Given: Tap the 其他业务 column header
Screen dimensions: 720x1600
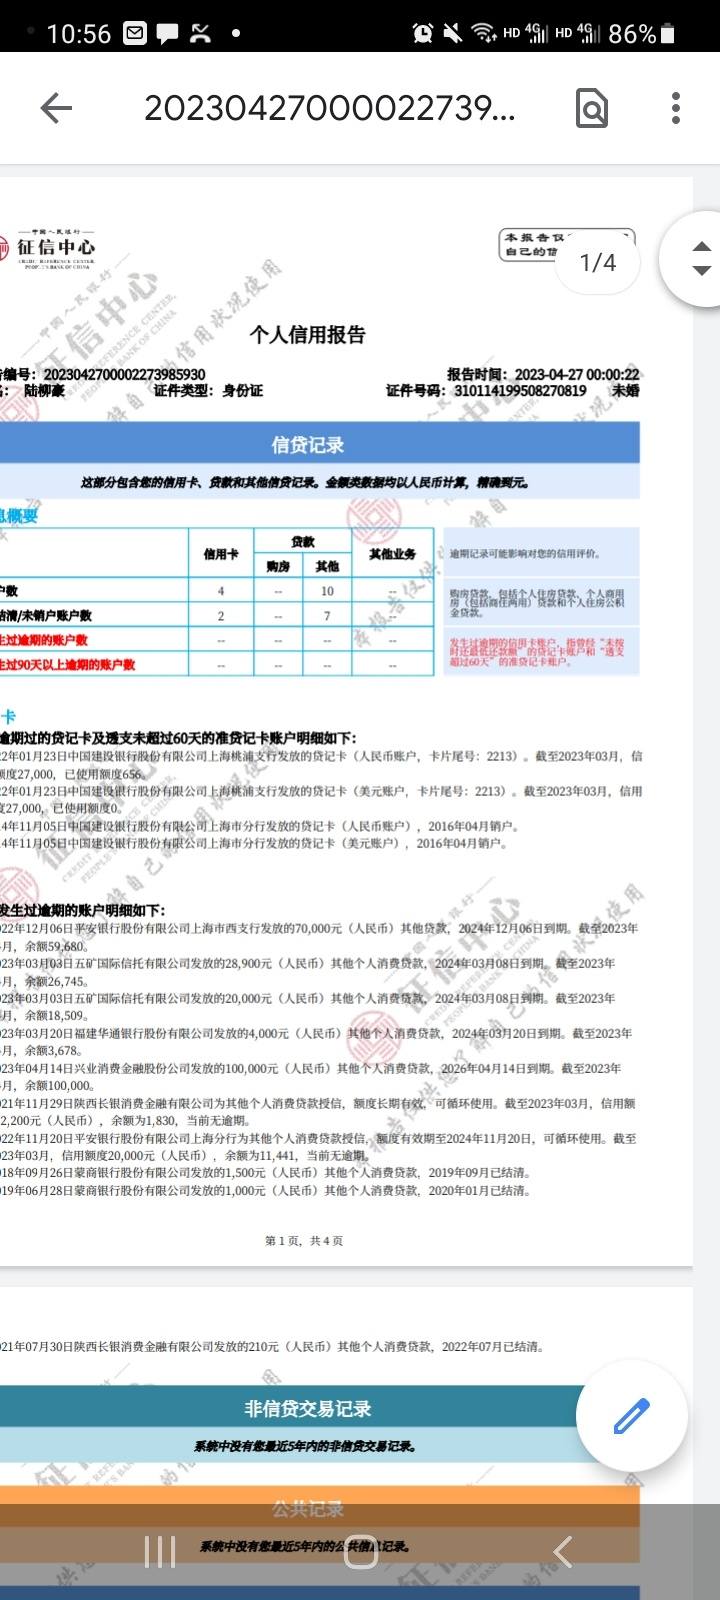Looking at the screenshot, I should coord(392,553).
